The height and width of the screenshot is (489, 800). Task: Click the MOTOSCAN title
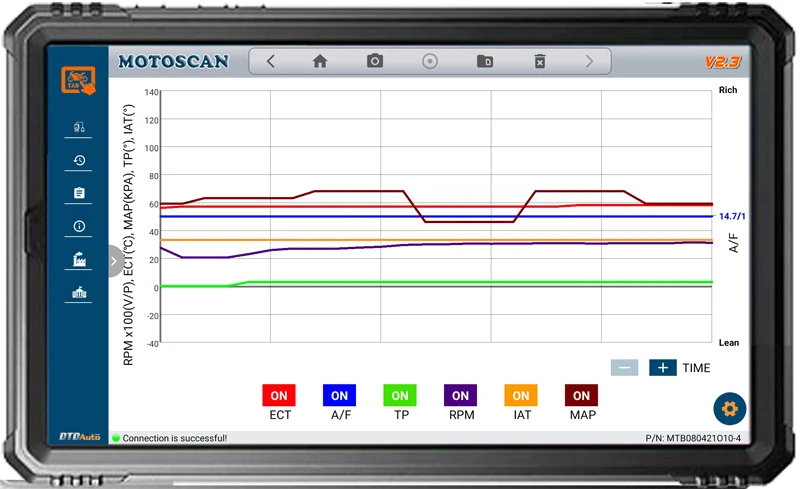pyautogui.click(x=174, y=62)
